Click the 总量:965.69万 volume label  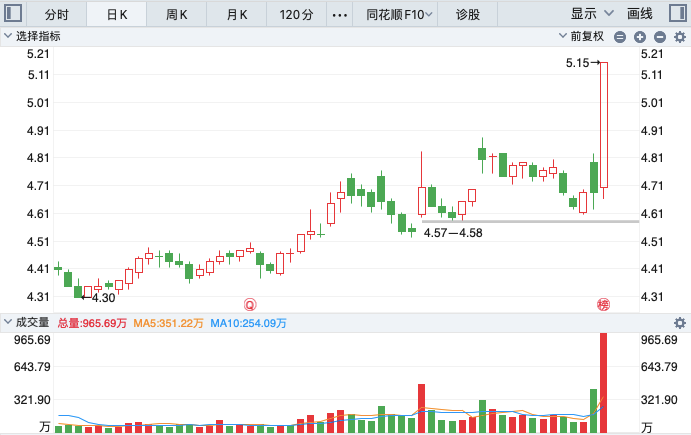[92, 323]
